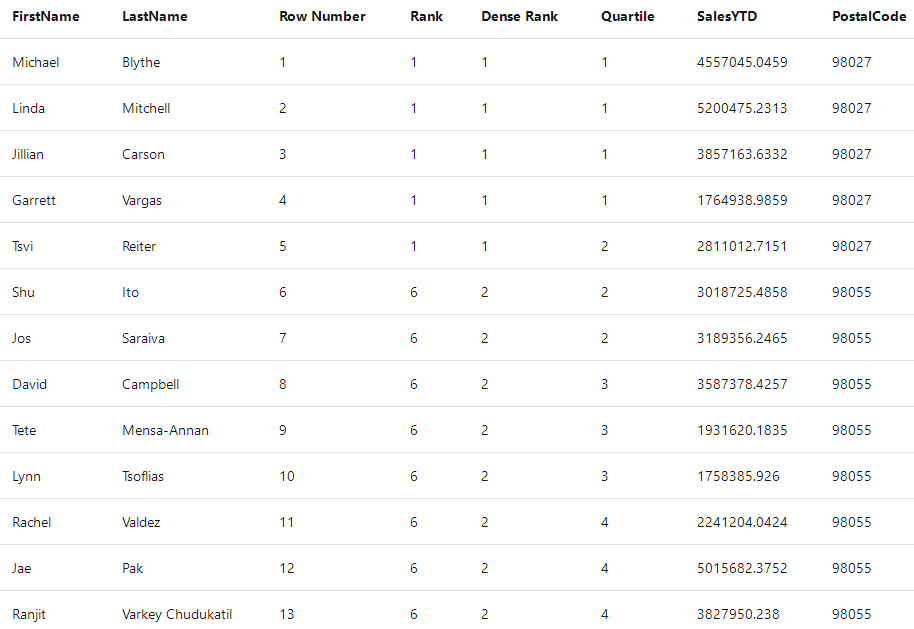Image resolution: width=914 pixels, height=629 pixels.
Task: Select the sales value 1931620.1835
Action: 742,431
